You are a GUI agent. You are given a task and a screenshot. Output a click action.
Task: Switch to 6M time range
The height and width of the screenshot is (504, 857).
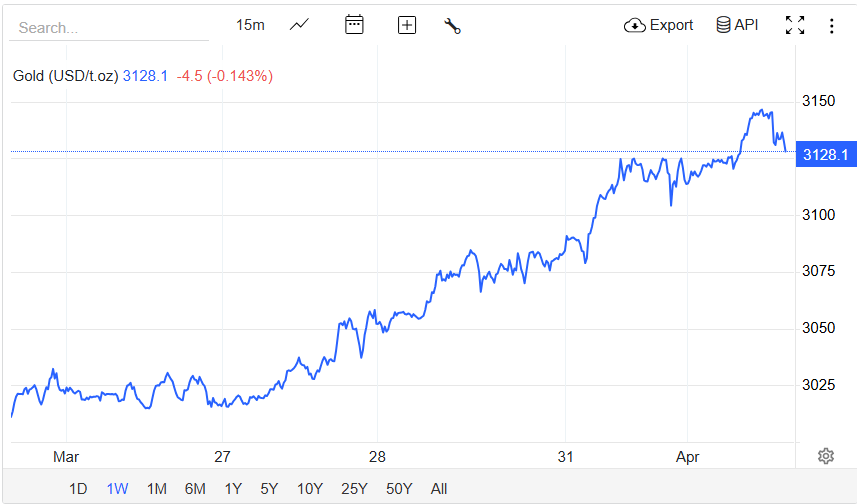(x=195, y=488)
